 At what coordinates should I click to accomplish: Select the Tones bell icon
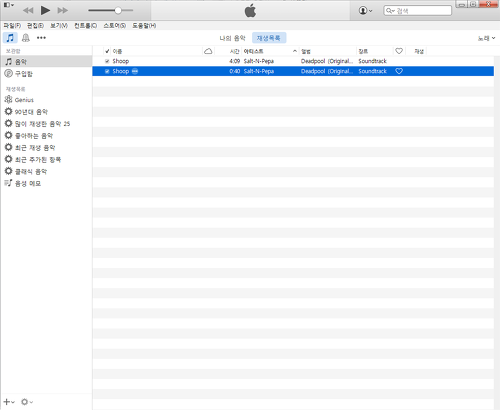[26, 38]
